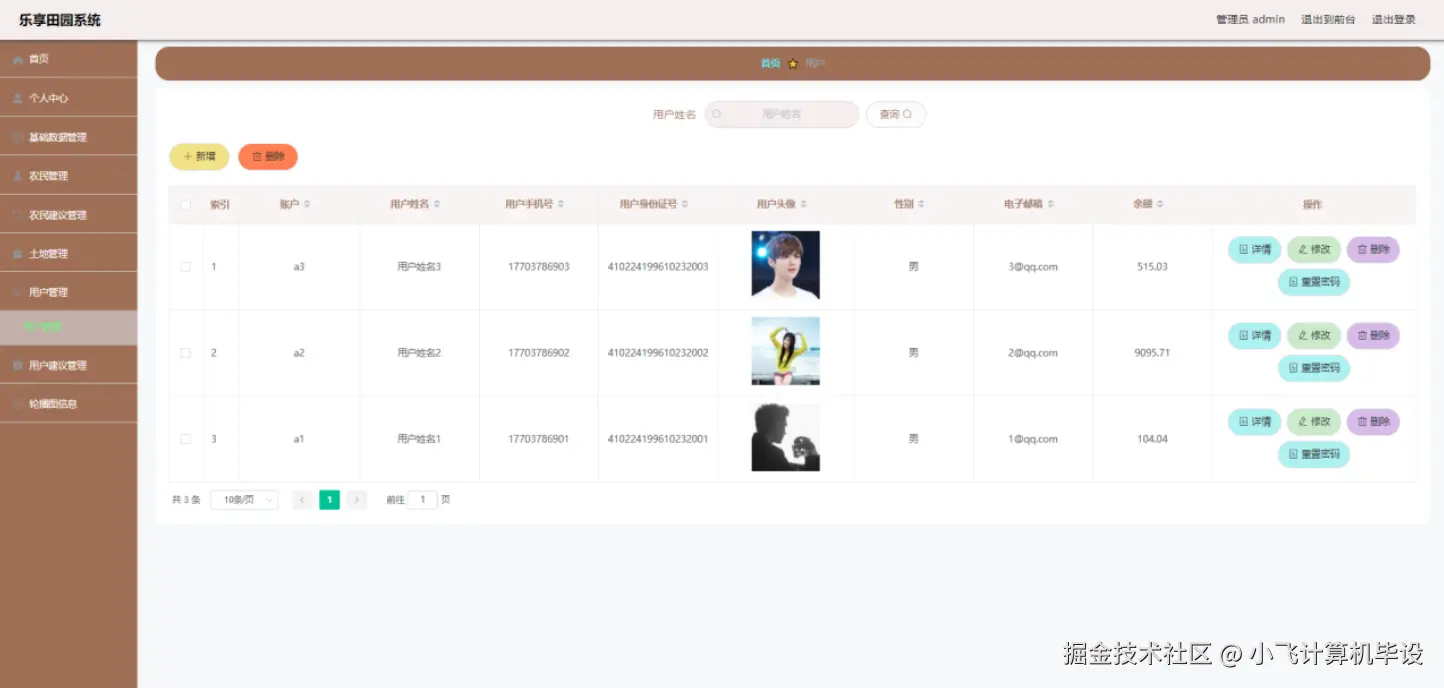
Task: Go to the next page arrow
Action: (357, 500)
